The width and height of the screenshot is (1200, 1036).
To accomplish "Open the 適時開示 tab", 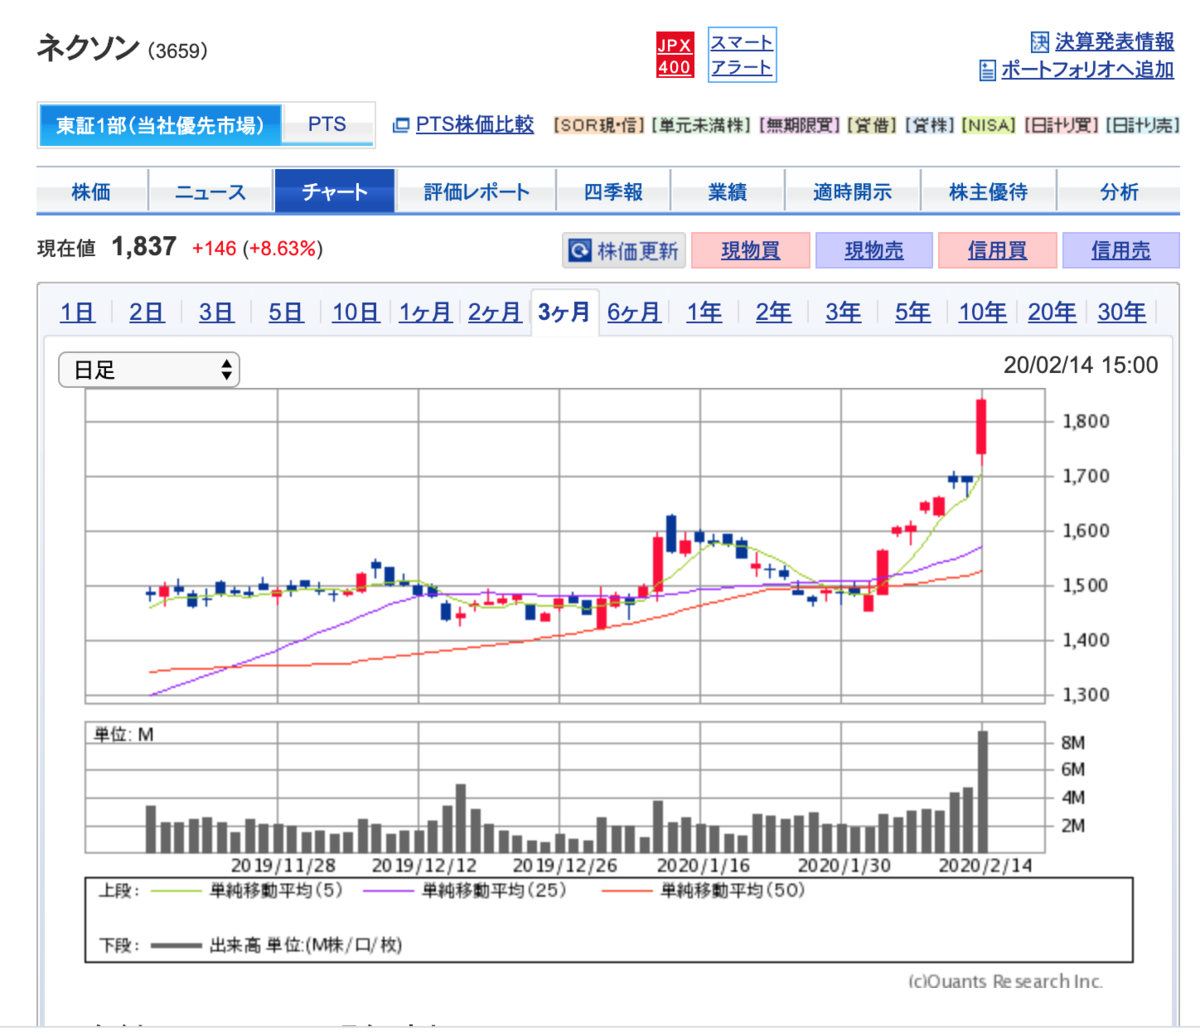I will pos(852,192).
